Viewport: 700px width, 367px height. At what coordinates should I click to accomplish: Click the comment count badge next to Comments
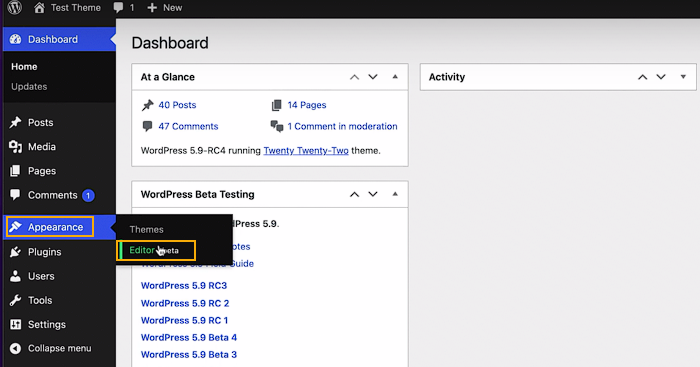88,195
